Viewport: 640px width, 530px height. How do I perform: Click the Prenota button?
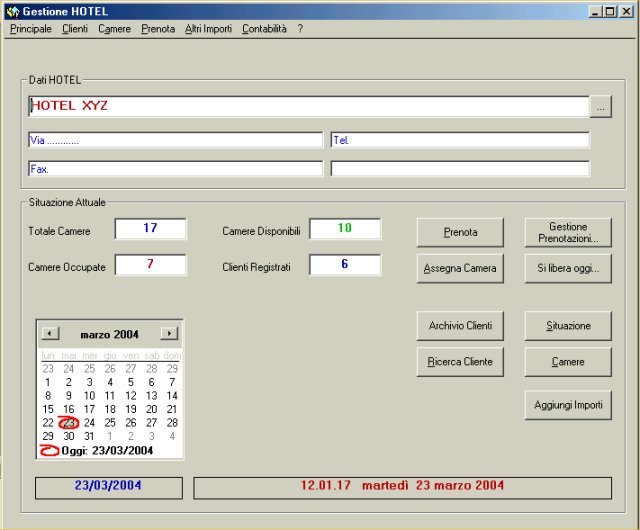(x=460, y=232)
